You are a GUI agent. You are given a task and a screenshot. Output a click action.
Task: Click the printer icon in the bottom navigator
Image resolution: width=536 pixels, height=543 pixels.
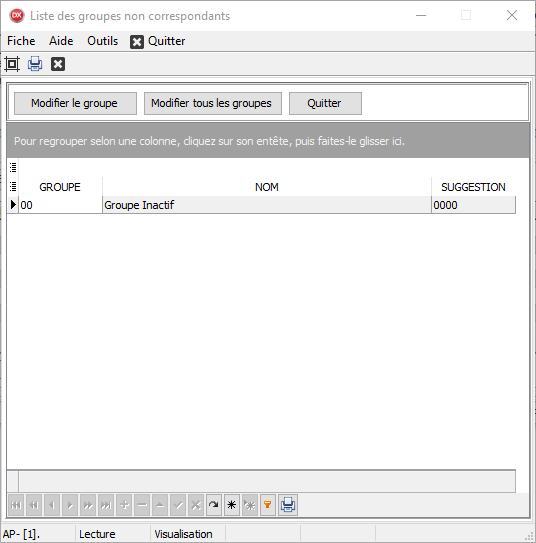(x=288, y=505)
